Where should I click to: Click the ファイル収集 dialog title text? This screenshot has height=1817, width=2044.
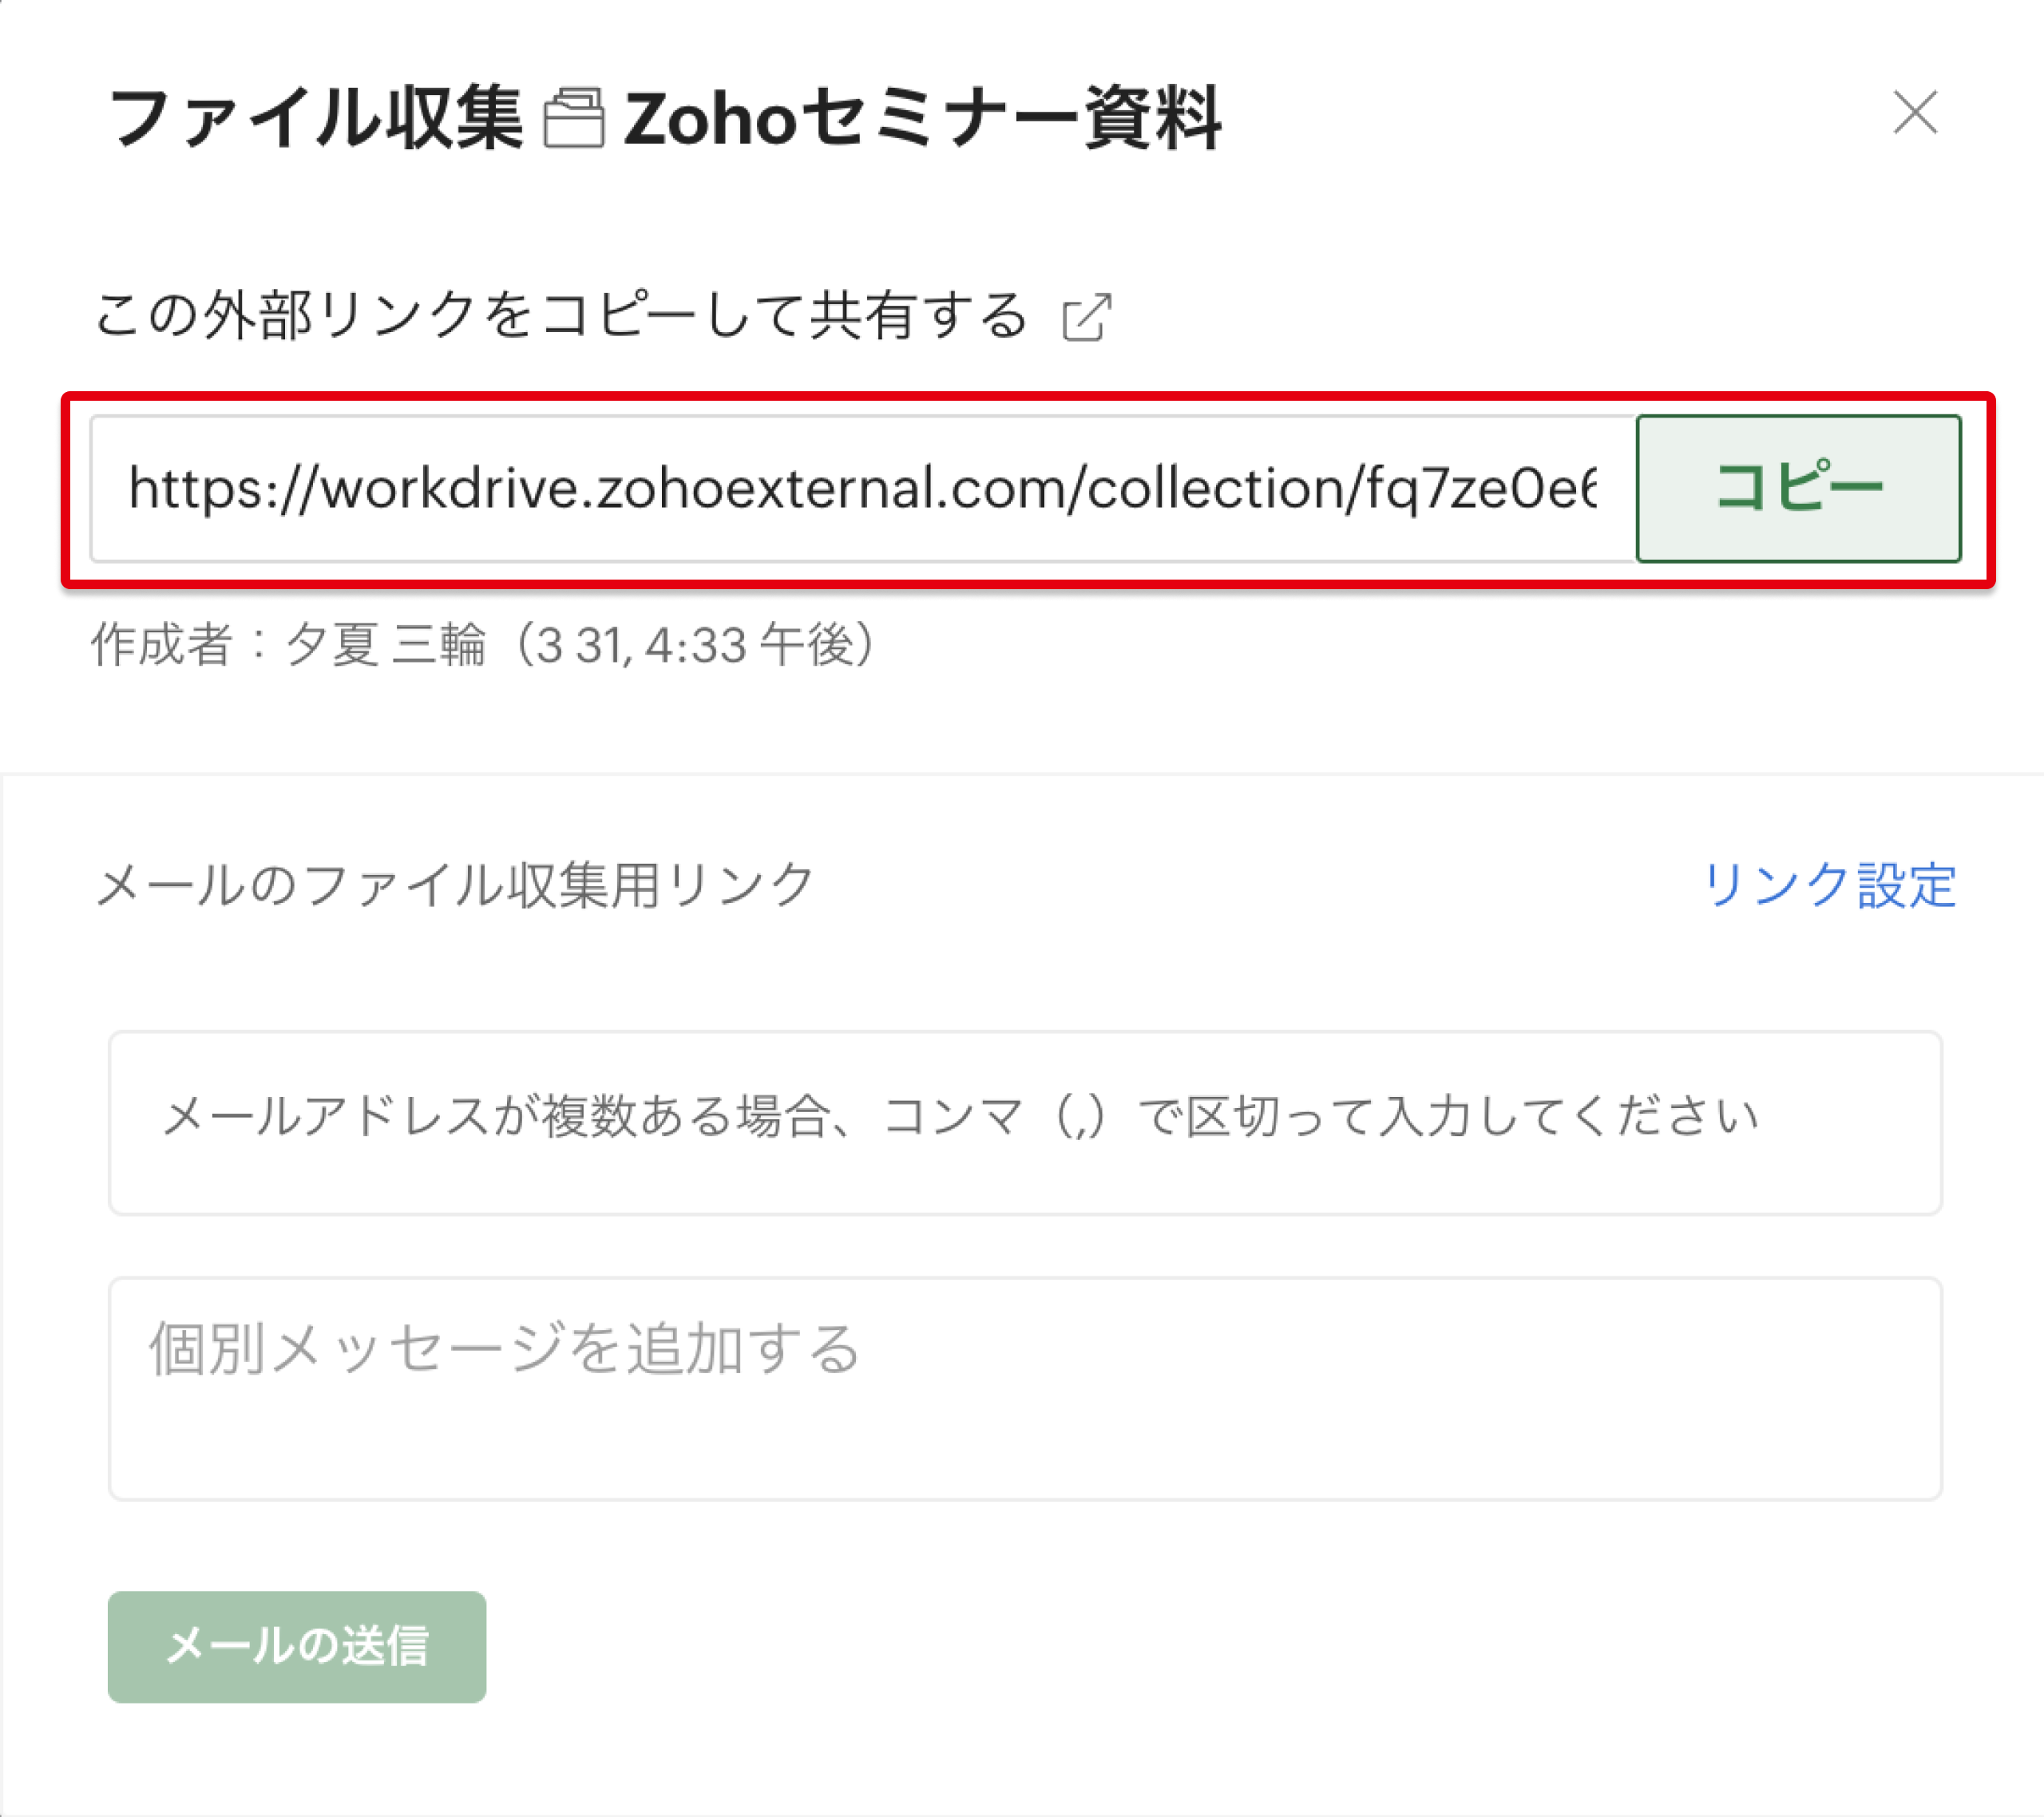coord(316,118)
